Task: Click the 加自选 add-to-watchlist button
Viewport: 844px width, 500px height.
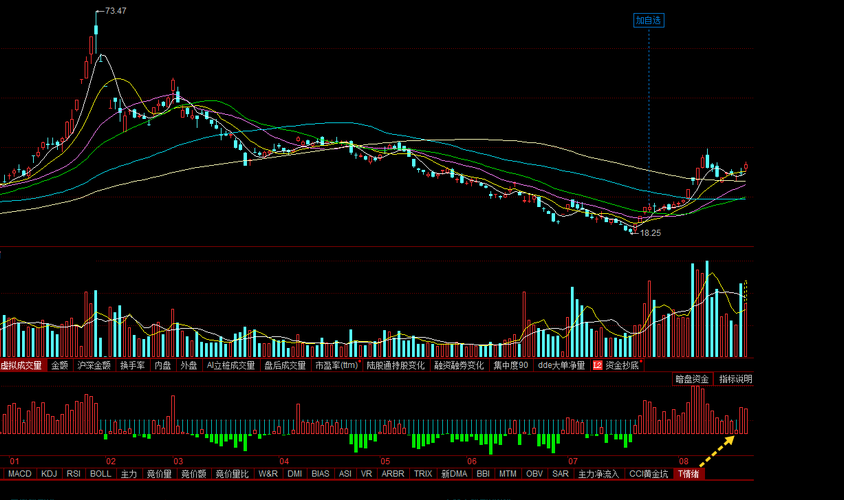Action: (x=649, y=20)
